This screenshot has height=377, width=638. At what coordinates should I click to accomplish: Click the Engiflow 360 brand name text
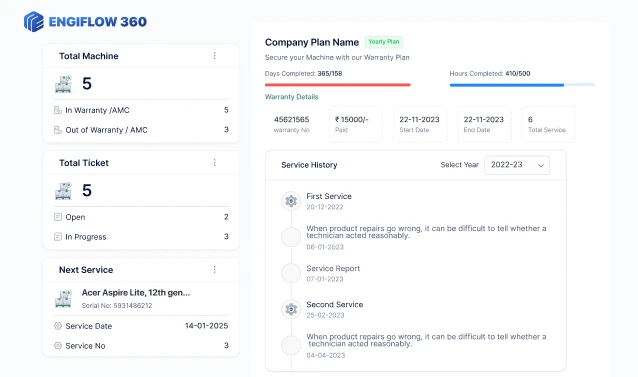(x=98, y=22)
